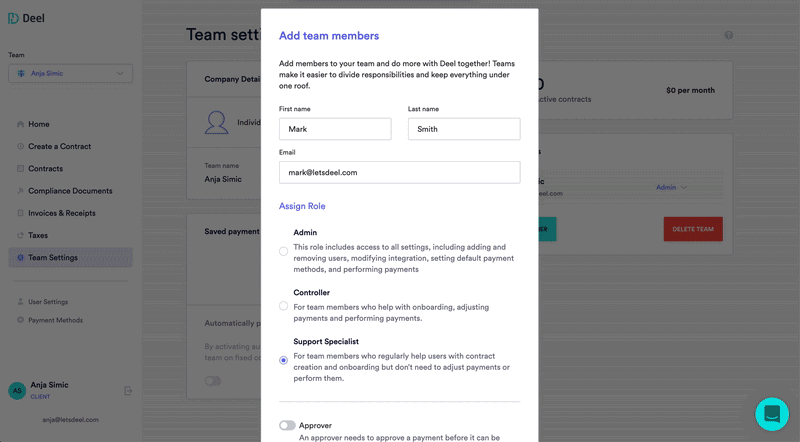Open the Admin role dropdown for member
Image resolution: width=800 pixels, height=442 pixels.
(x=671, y=187)
